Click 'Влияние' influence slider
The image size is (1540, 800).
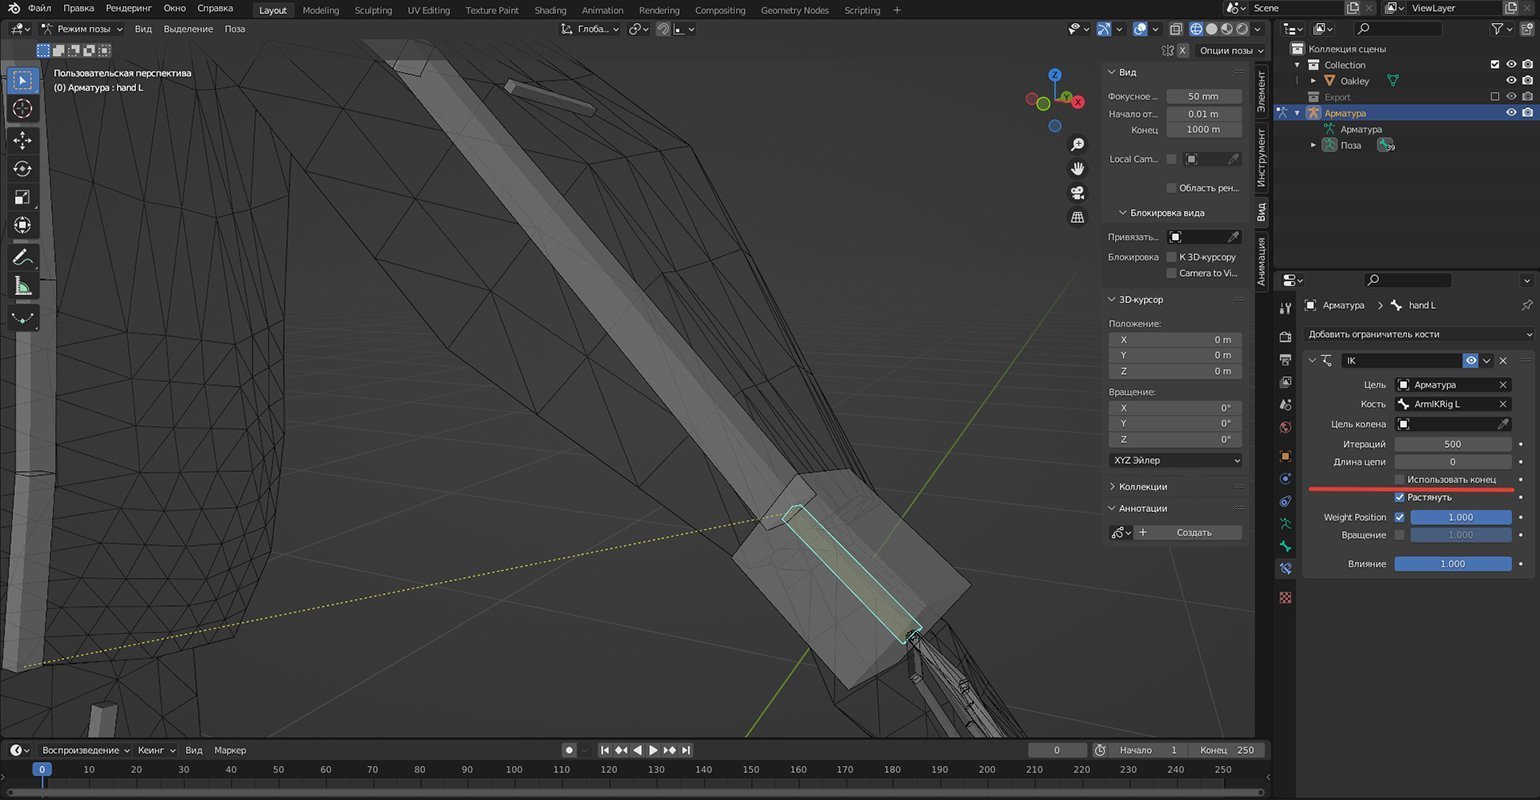[1453, 564]
